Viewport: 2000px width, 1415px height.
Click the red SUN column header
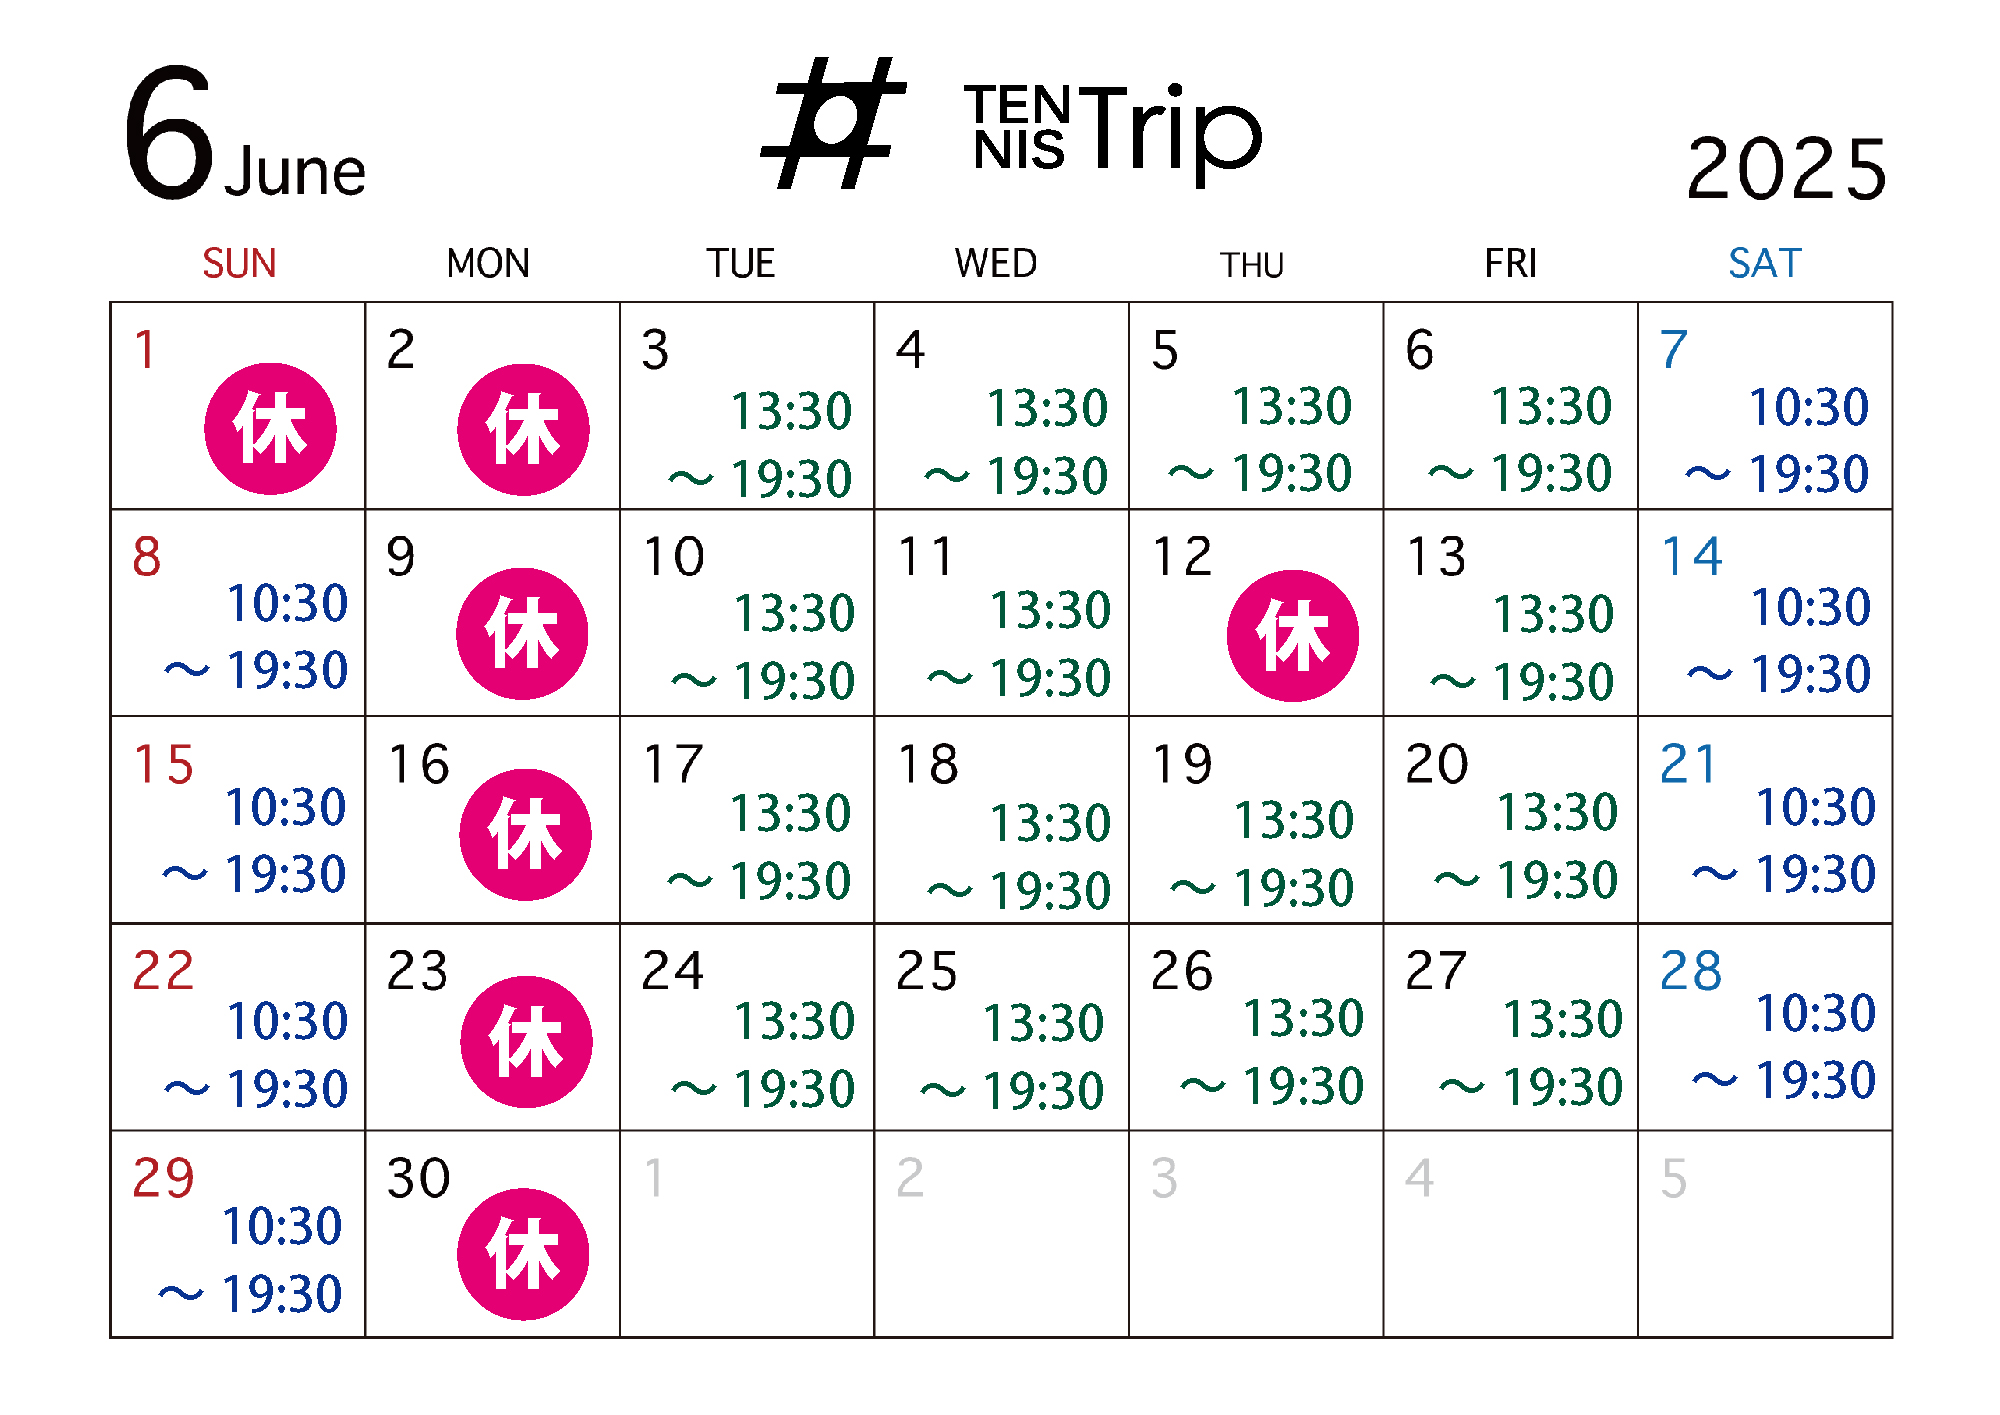click(x=239, y=264)
